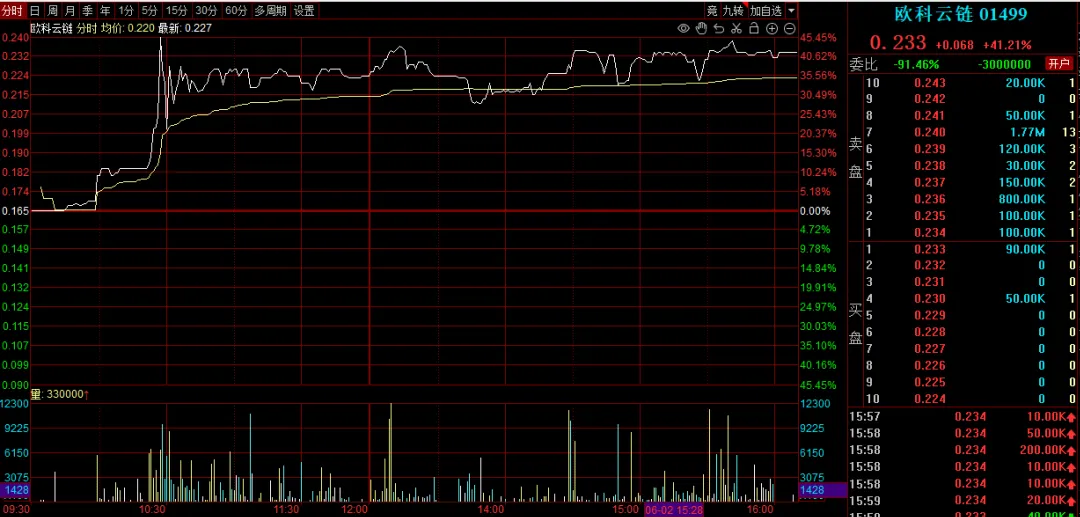Open the 多周期 multi-period view

click(x=270, y=10)
